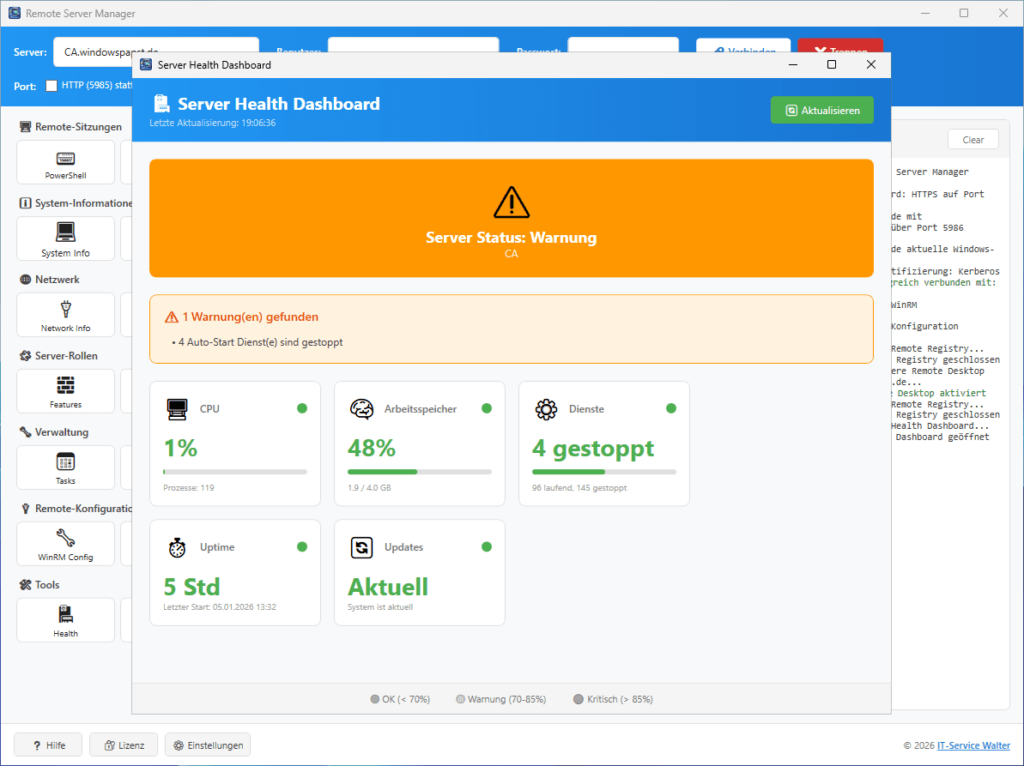Collapse the Remote-Sitzungen sidebar section
Screen dimensions: 1024x766
tap(70, 126)
